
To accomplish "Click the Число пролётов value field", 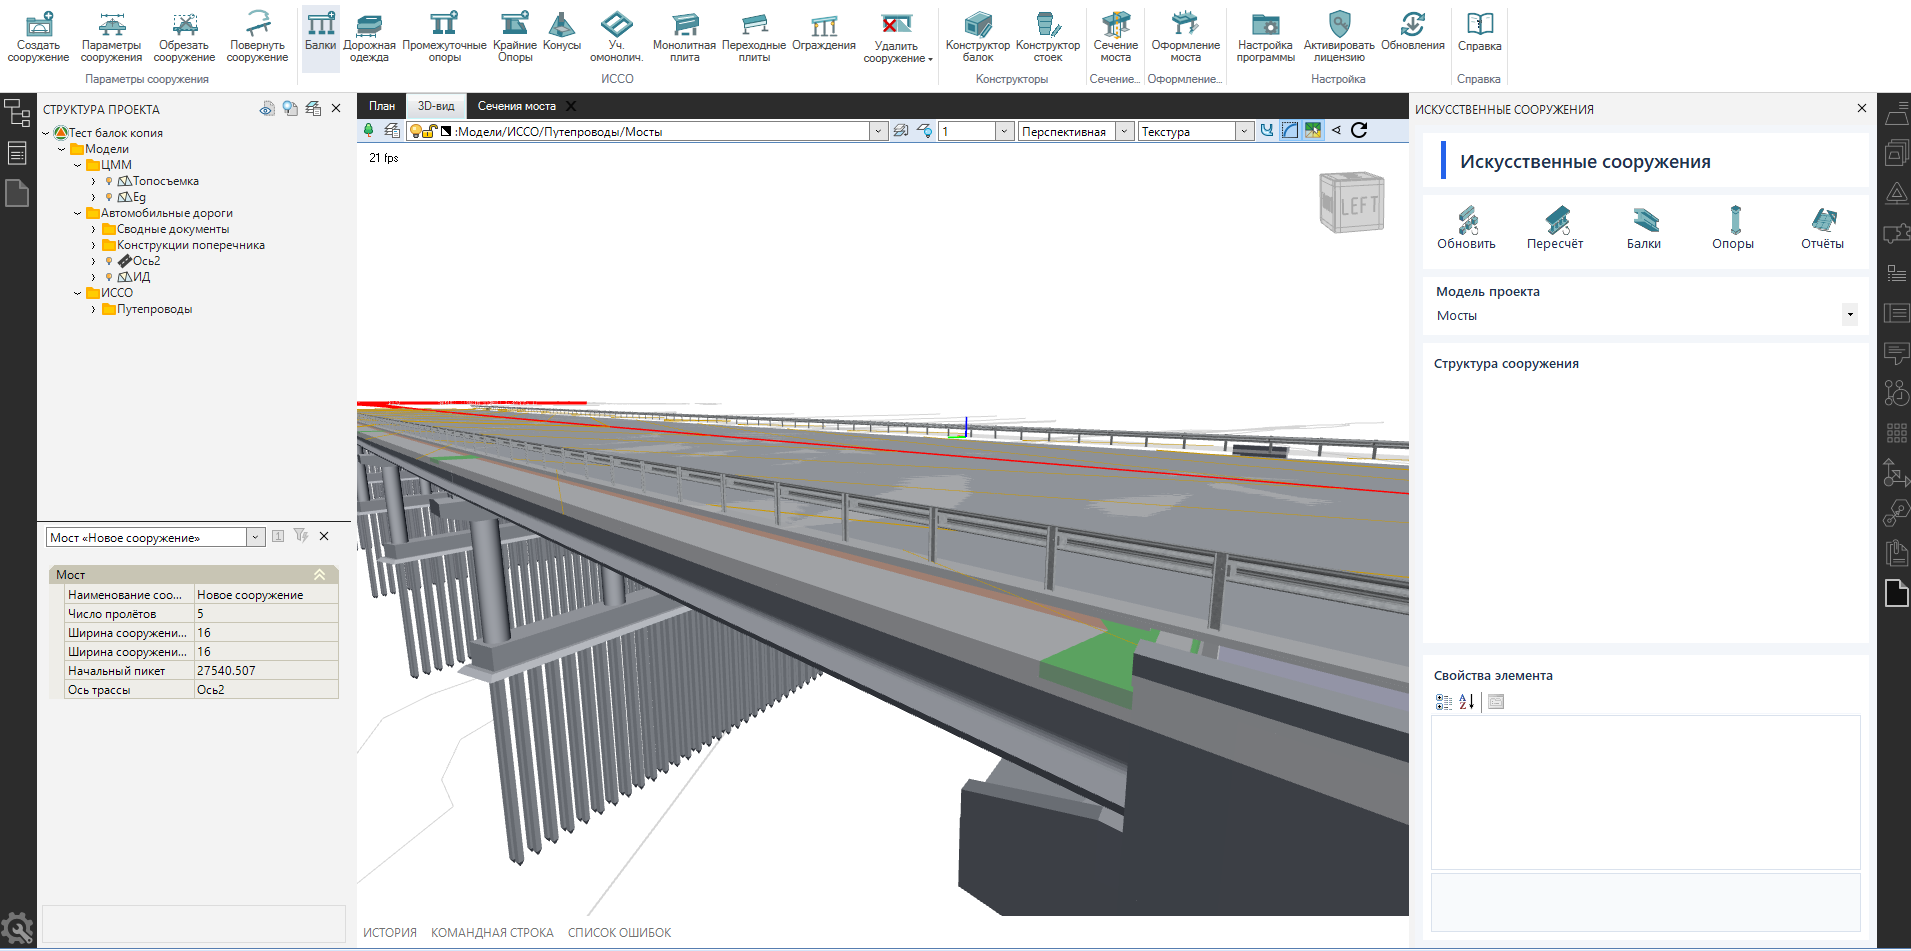I will pyautogui.click(x=266, y=614).
